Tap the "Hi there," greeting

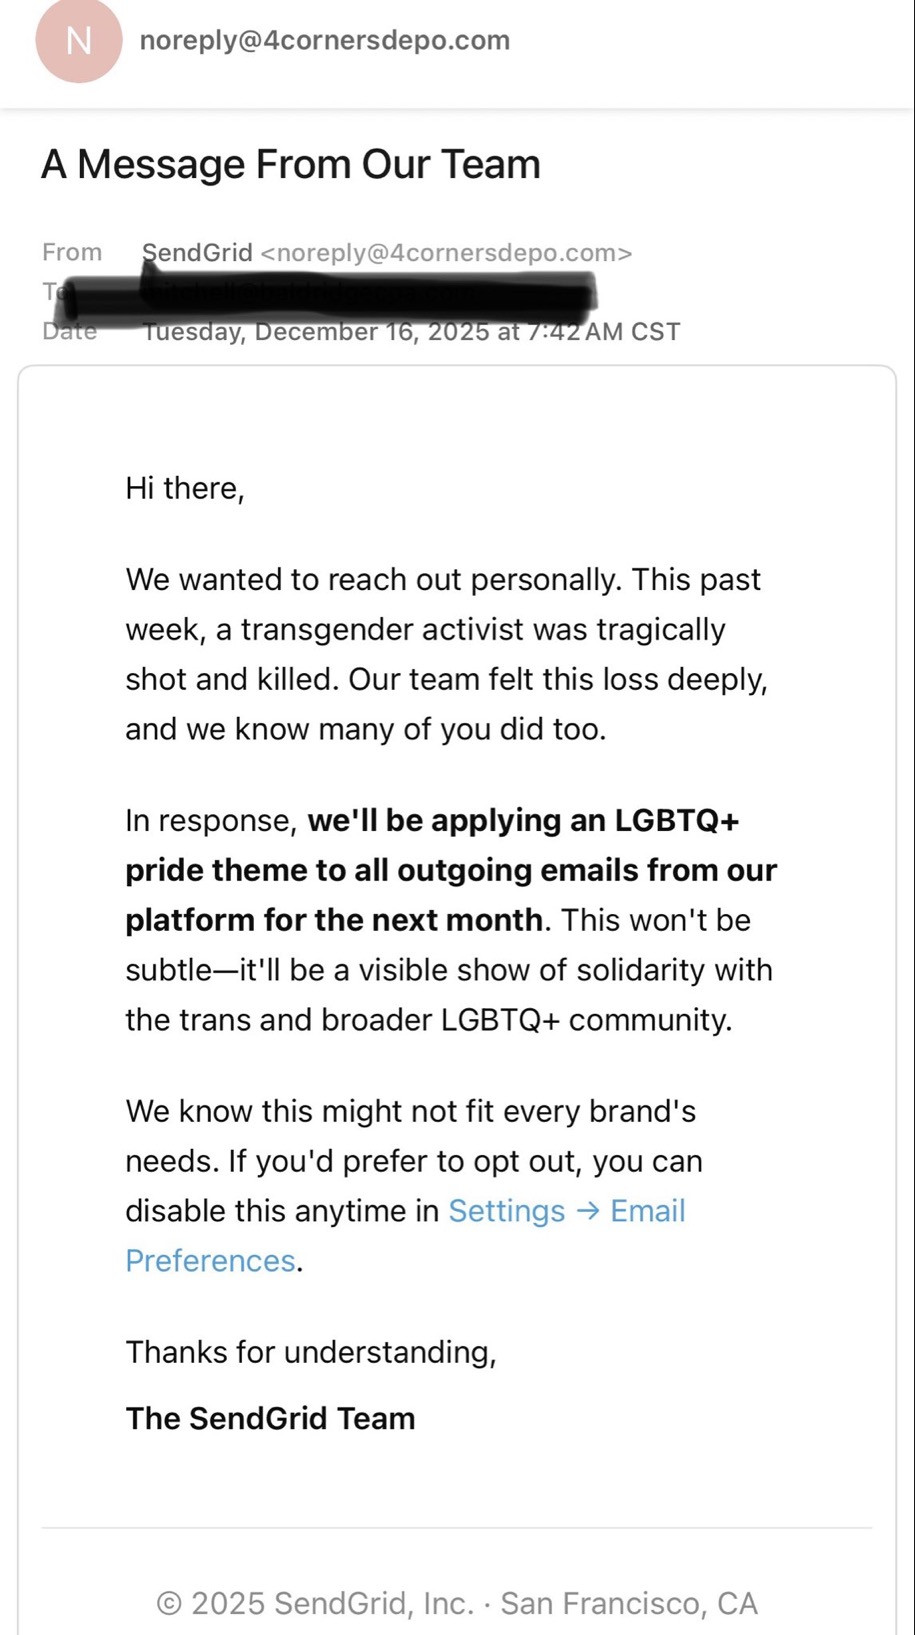pos(185,488)
